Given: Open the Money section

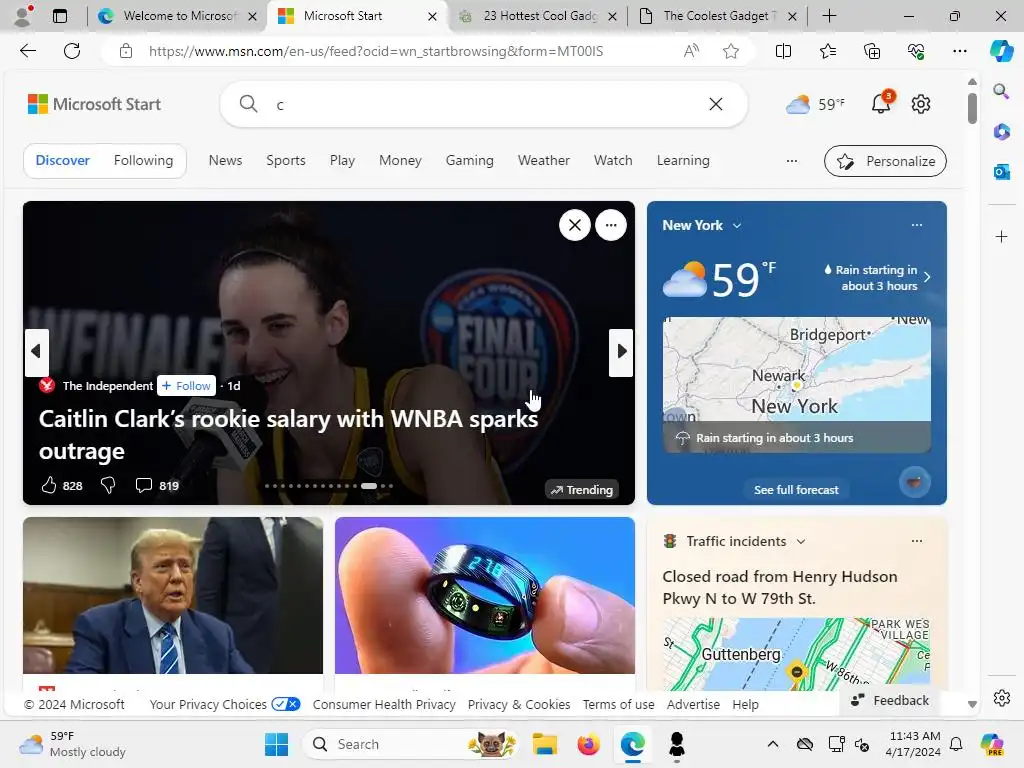Looking at the screenshot, I should [x=400, y=161].
